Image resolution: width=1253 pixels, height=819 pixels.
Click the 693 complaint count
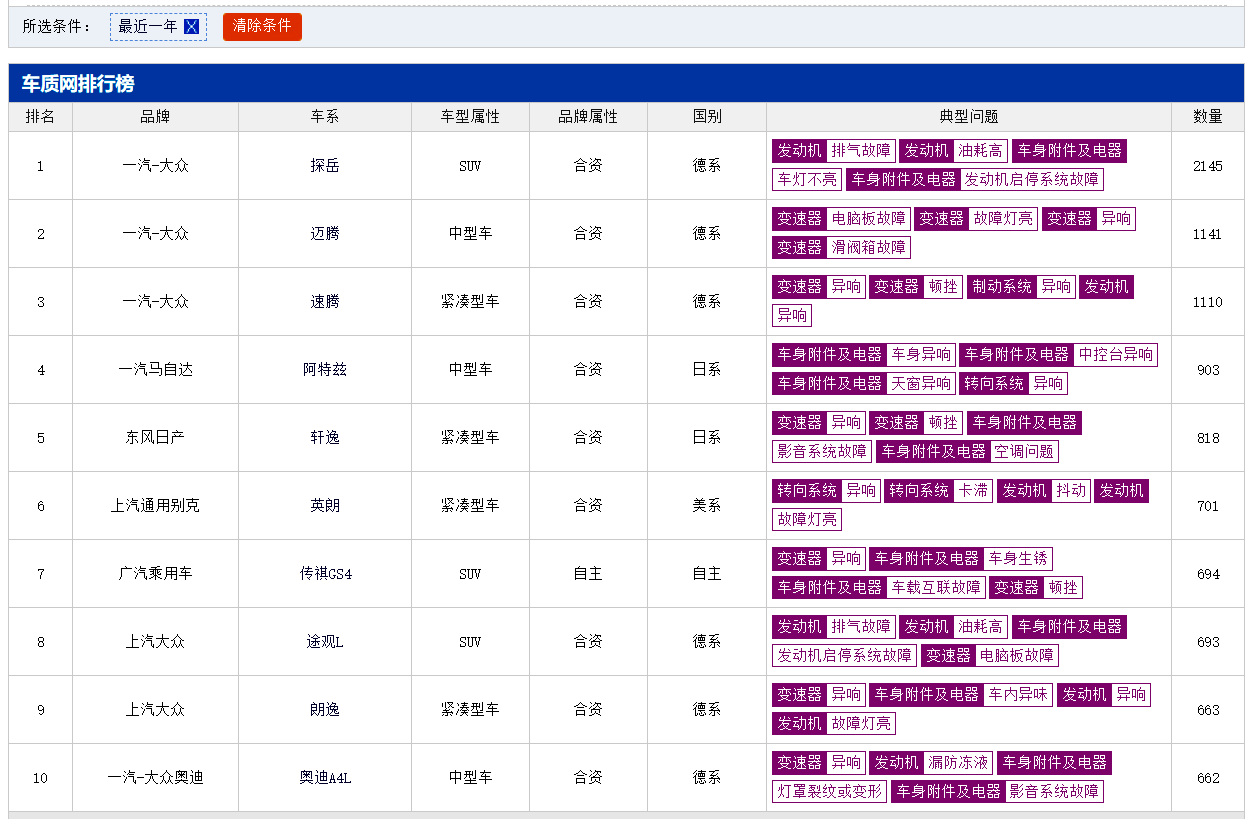[x=1208, y=642]
